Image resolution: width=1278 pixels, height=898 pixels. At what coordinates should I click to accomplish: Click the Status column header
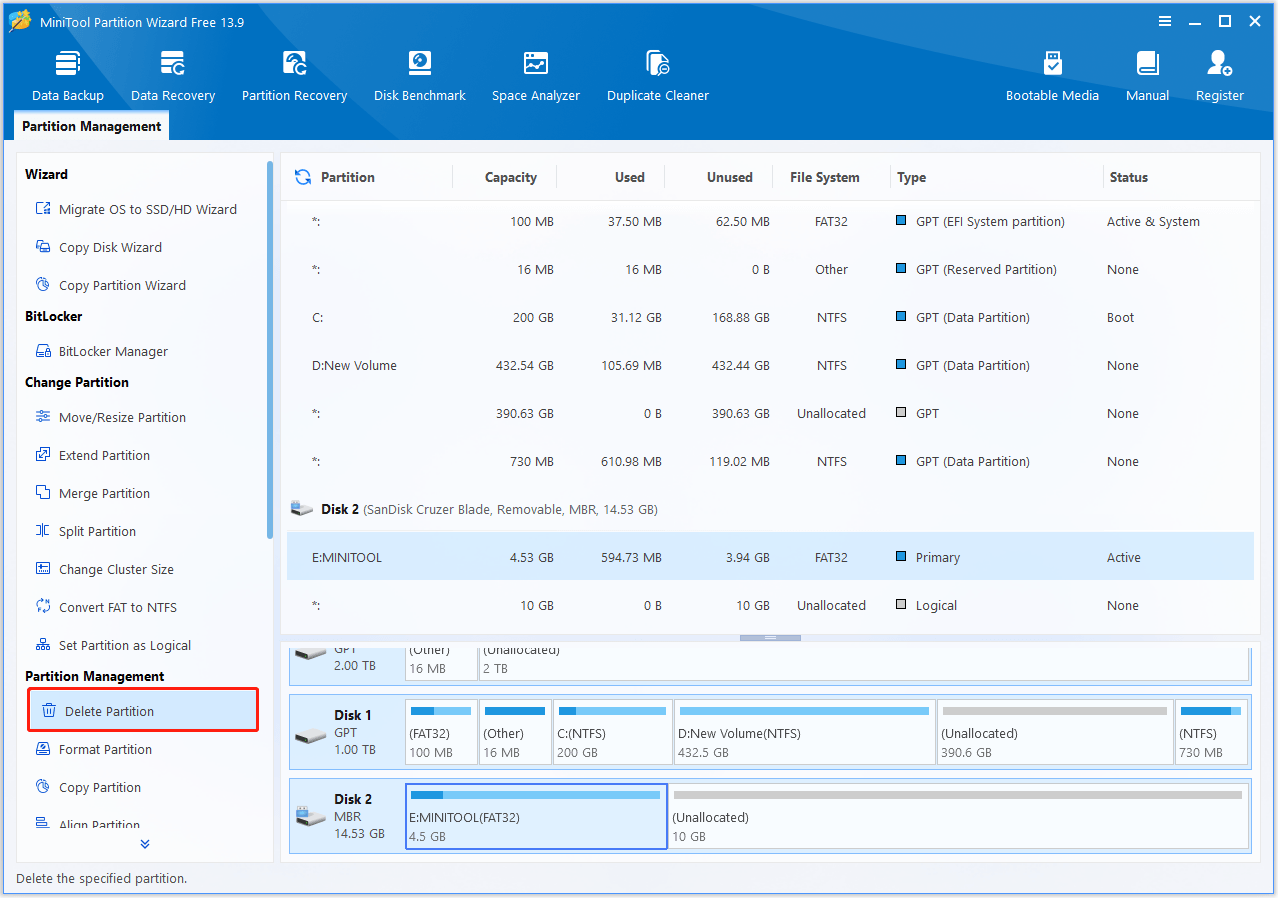[x=1128, y=177]
